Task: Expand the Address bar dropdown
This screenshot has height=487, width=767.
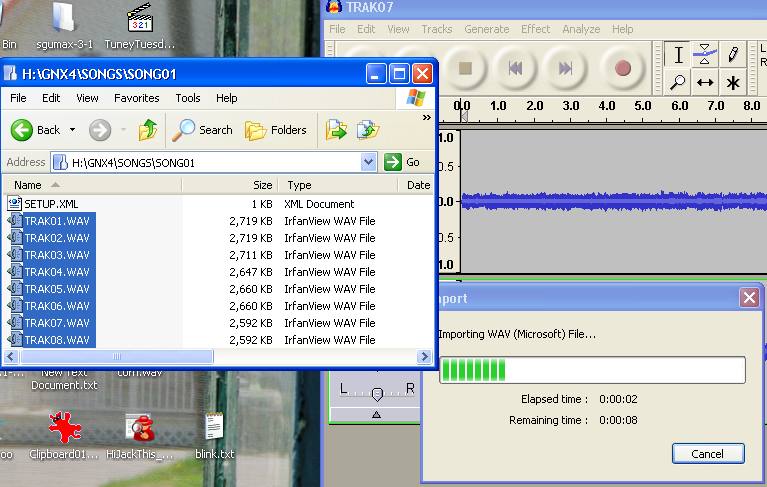Action: coord(368,162)
